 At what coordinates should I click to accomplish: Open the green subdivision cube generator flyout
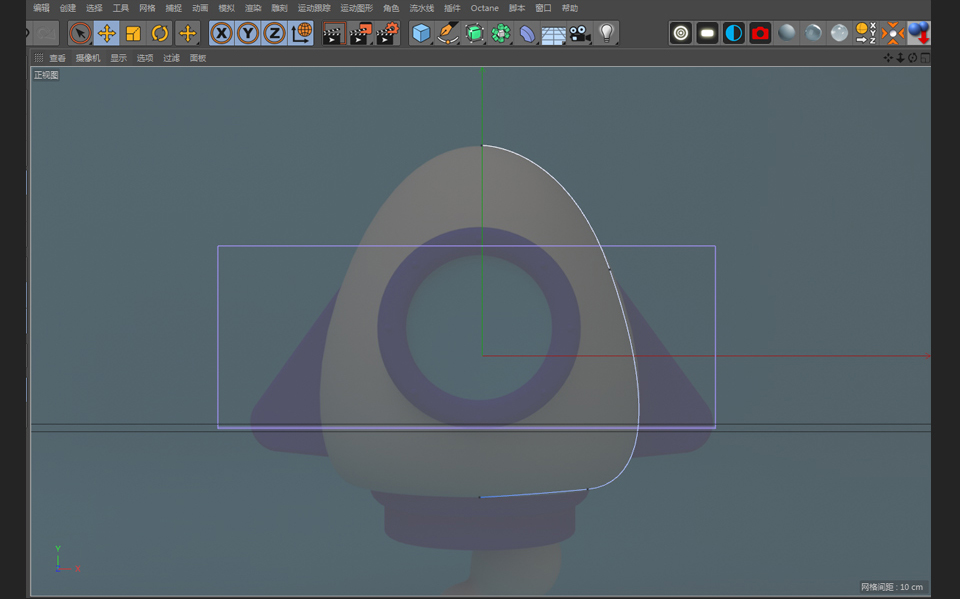(x=474, y=33)
